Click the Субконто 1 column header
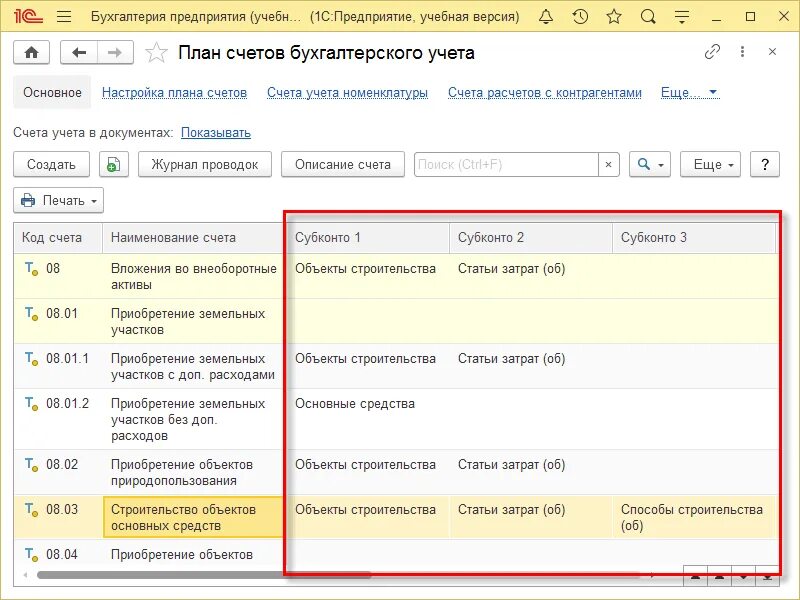 coord(367,238)
